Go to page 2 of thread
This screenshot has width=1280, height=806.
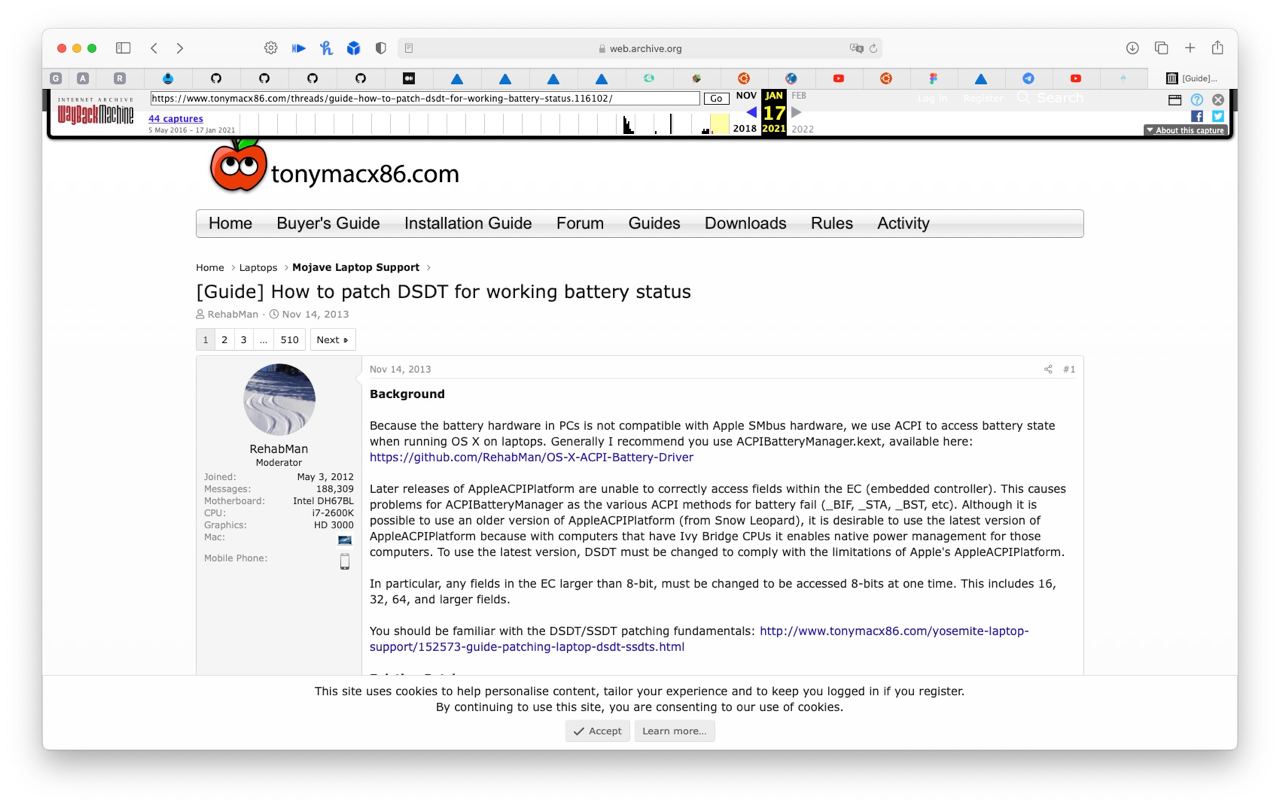pos(224,340)
